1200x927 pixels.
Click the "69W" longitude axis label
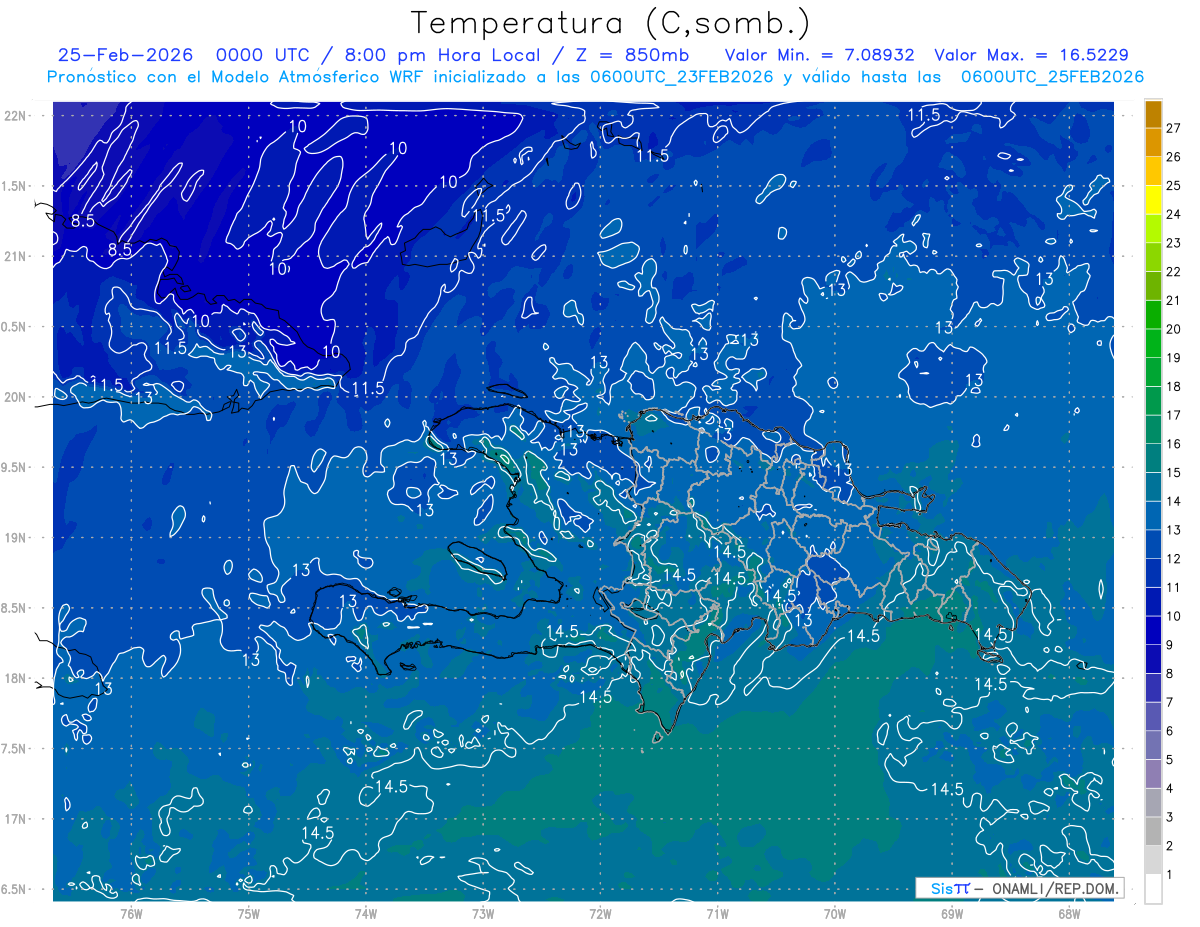point(952,914)
